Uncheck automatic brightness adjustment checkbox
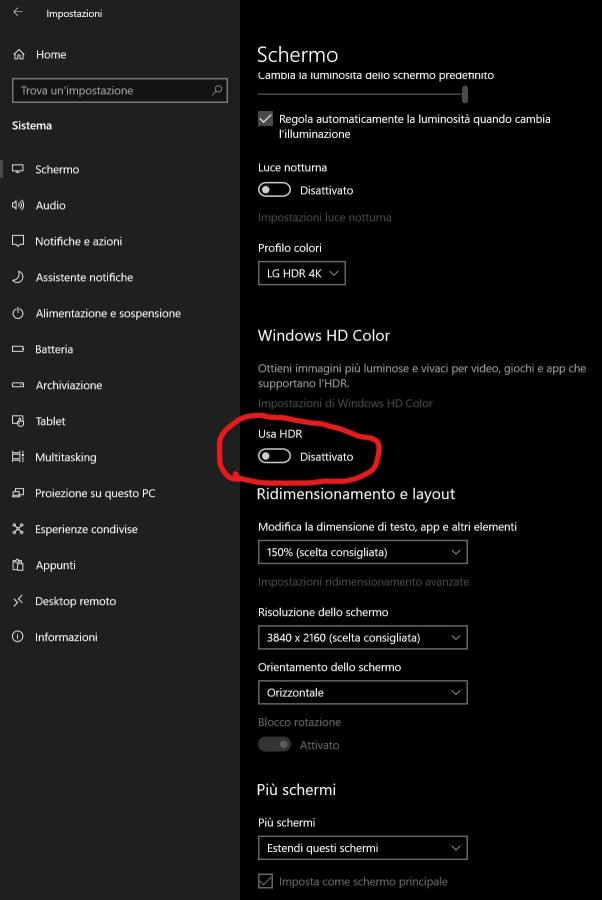 point(266,119)
